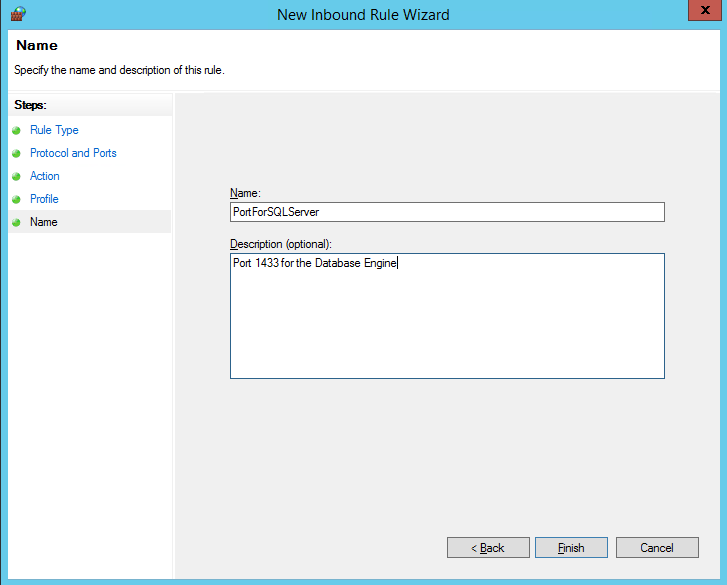Click the green bullet beside Rule Type
Screen dimensions: 727x585
tap(16, 130)
